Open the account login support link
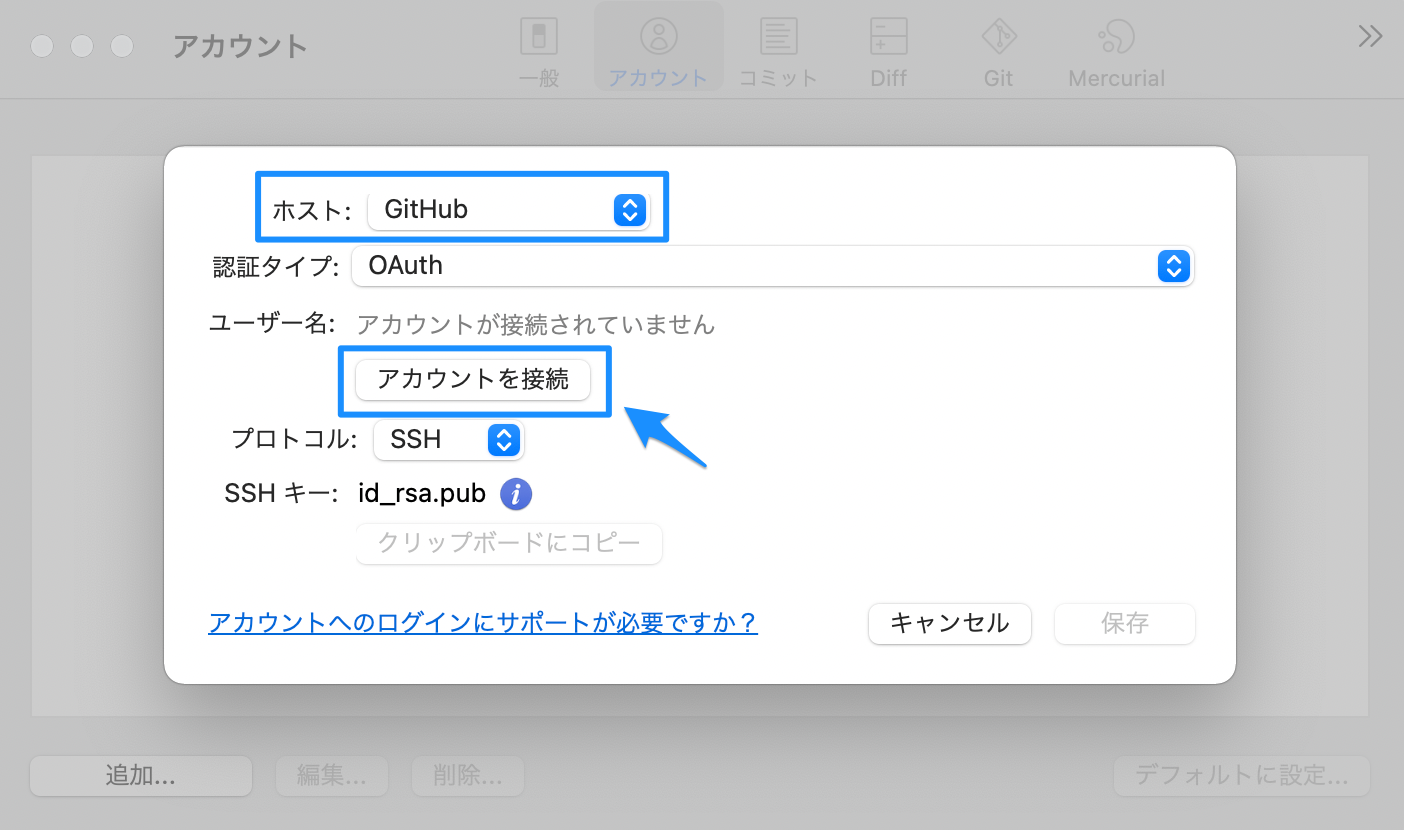 click(483, 623)
